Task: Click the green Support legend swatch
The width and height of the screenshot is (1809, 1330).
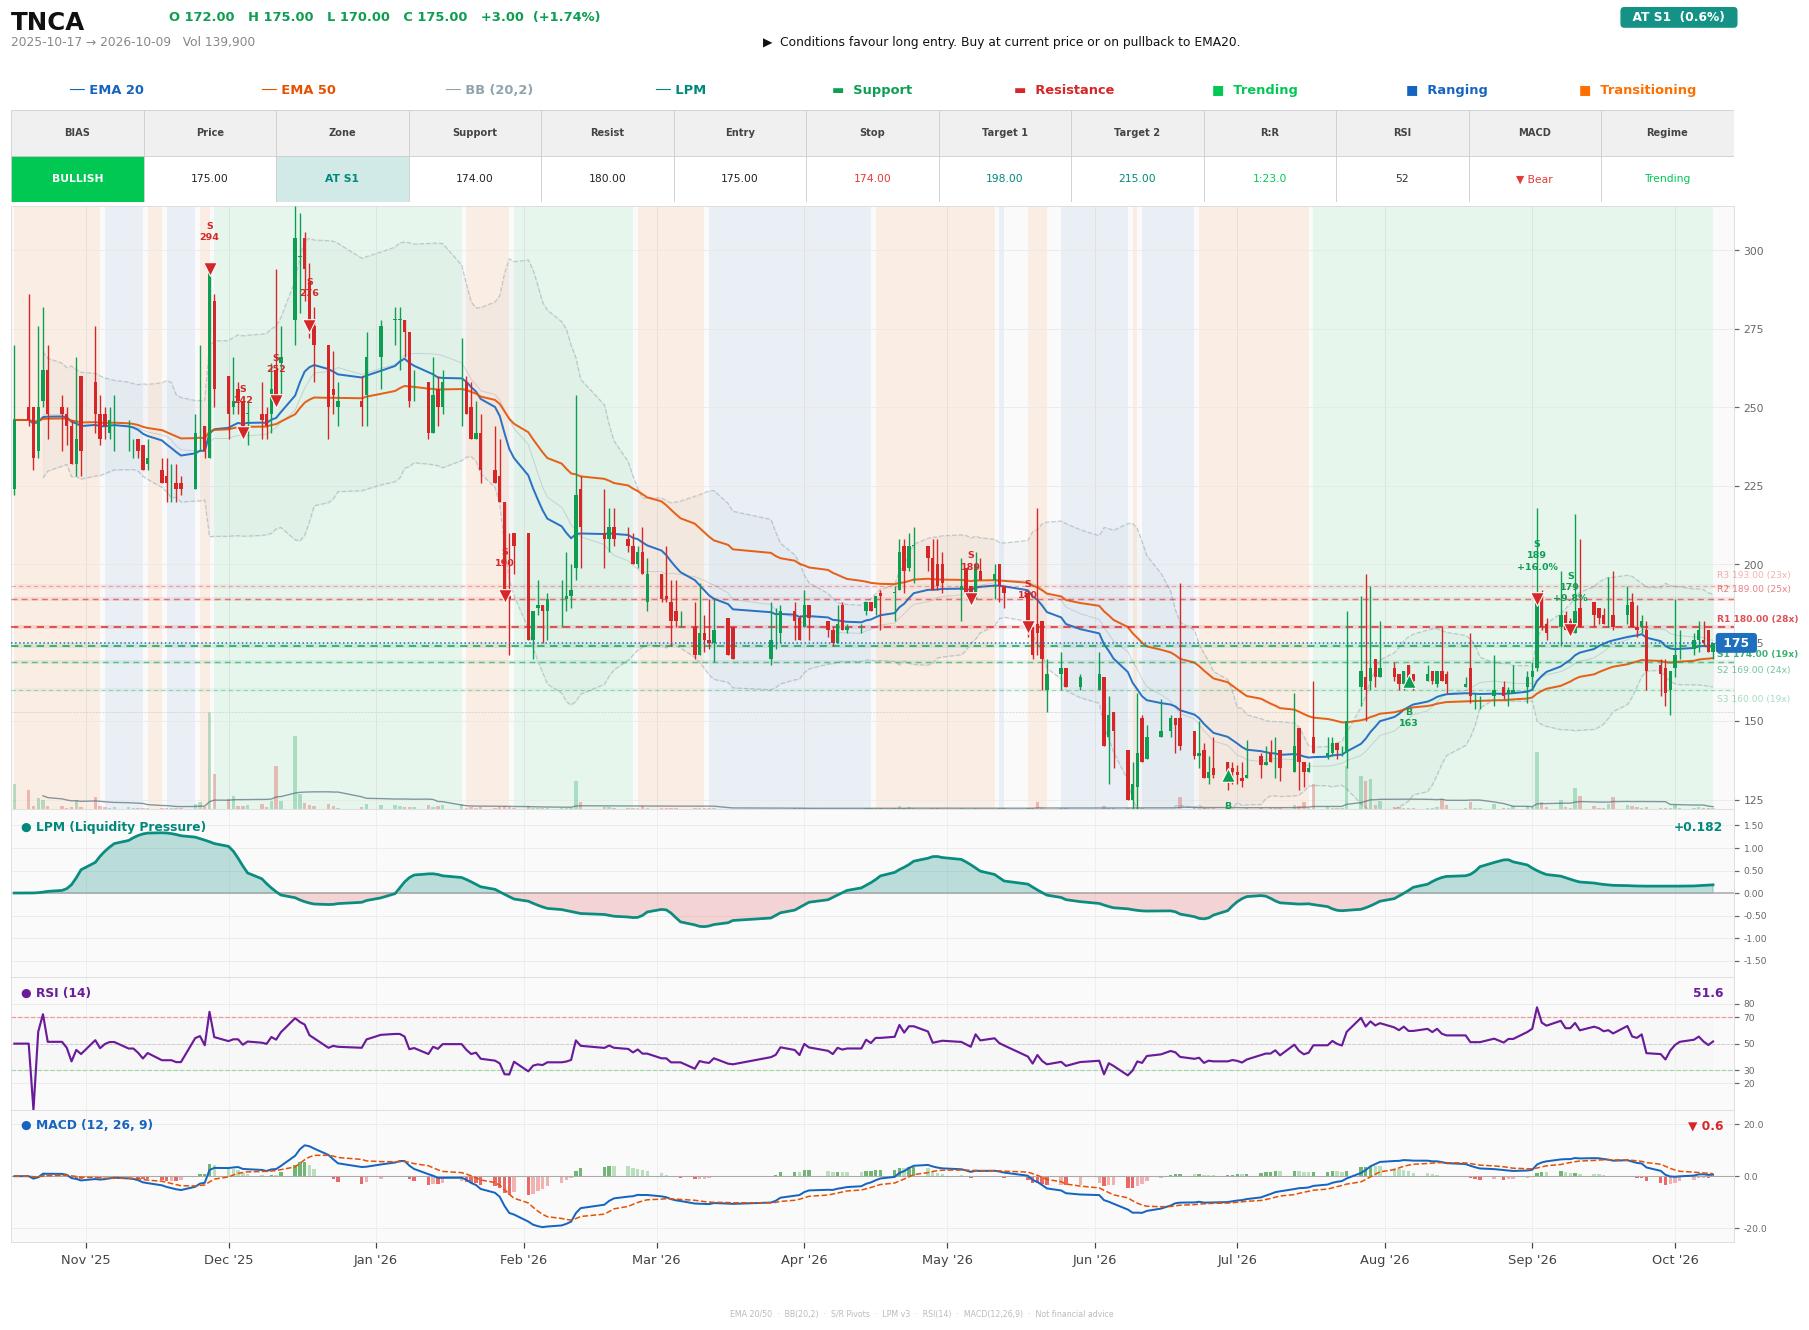Action: (x=838, y=90)
